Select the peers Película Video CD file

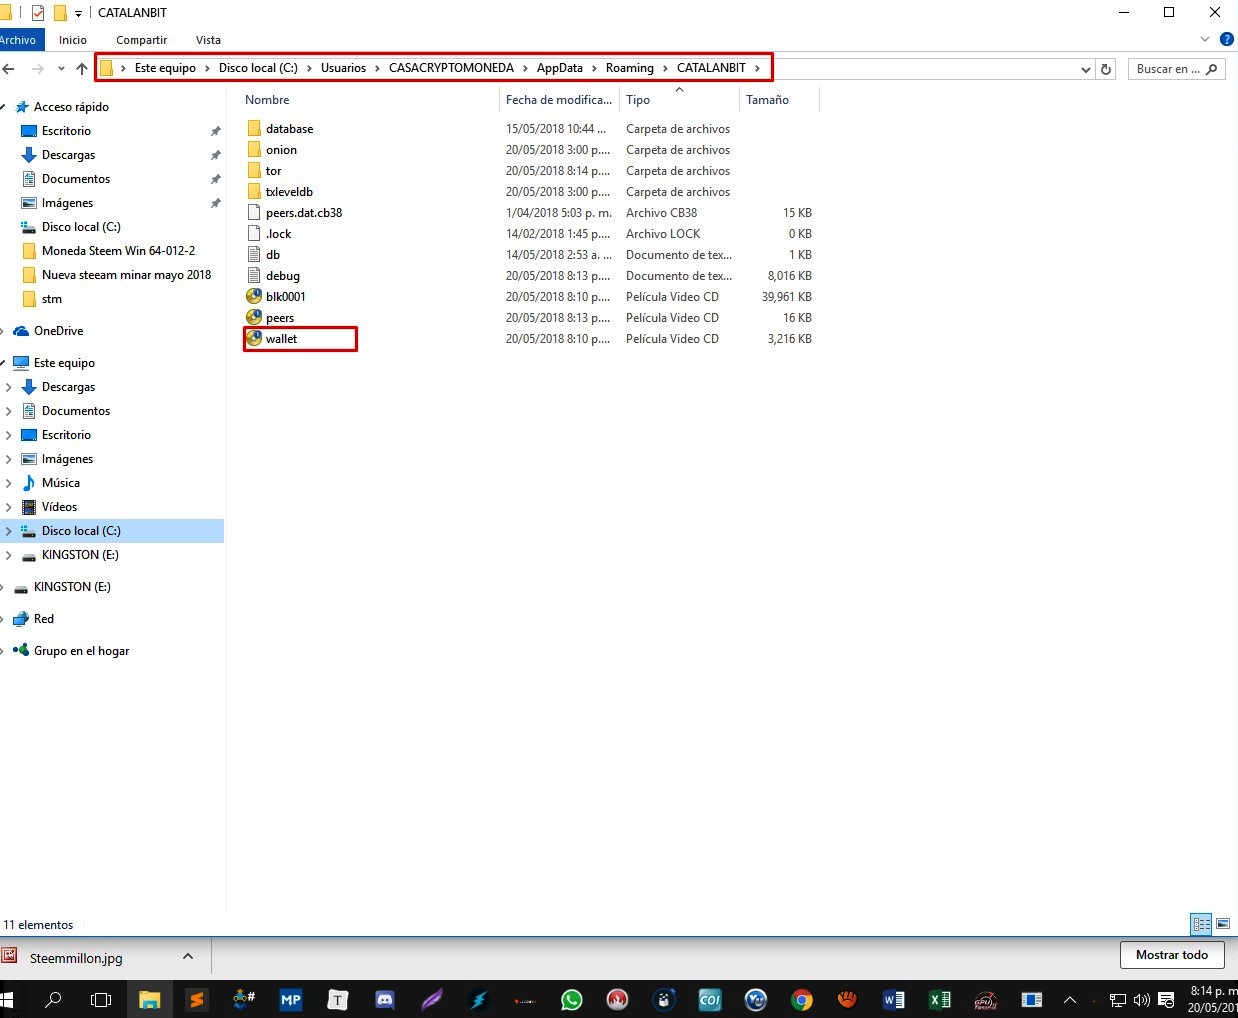pyautogui.click(x=280, y=318)
